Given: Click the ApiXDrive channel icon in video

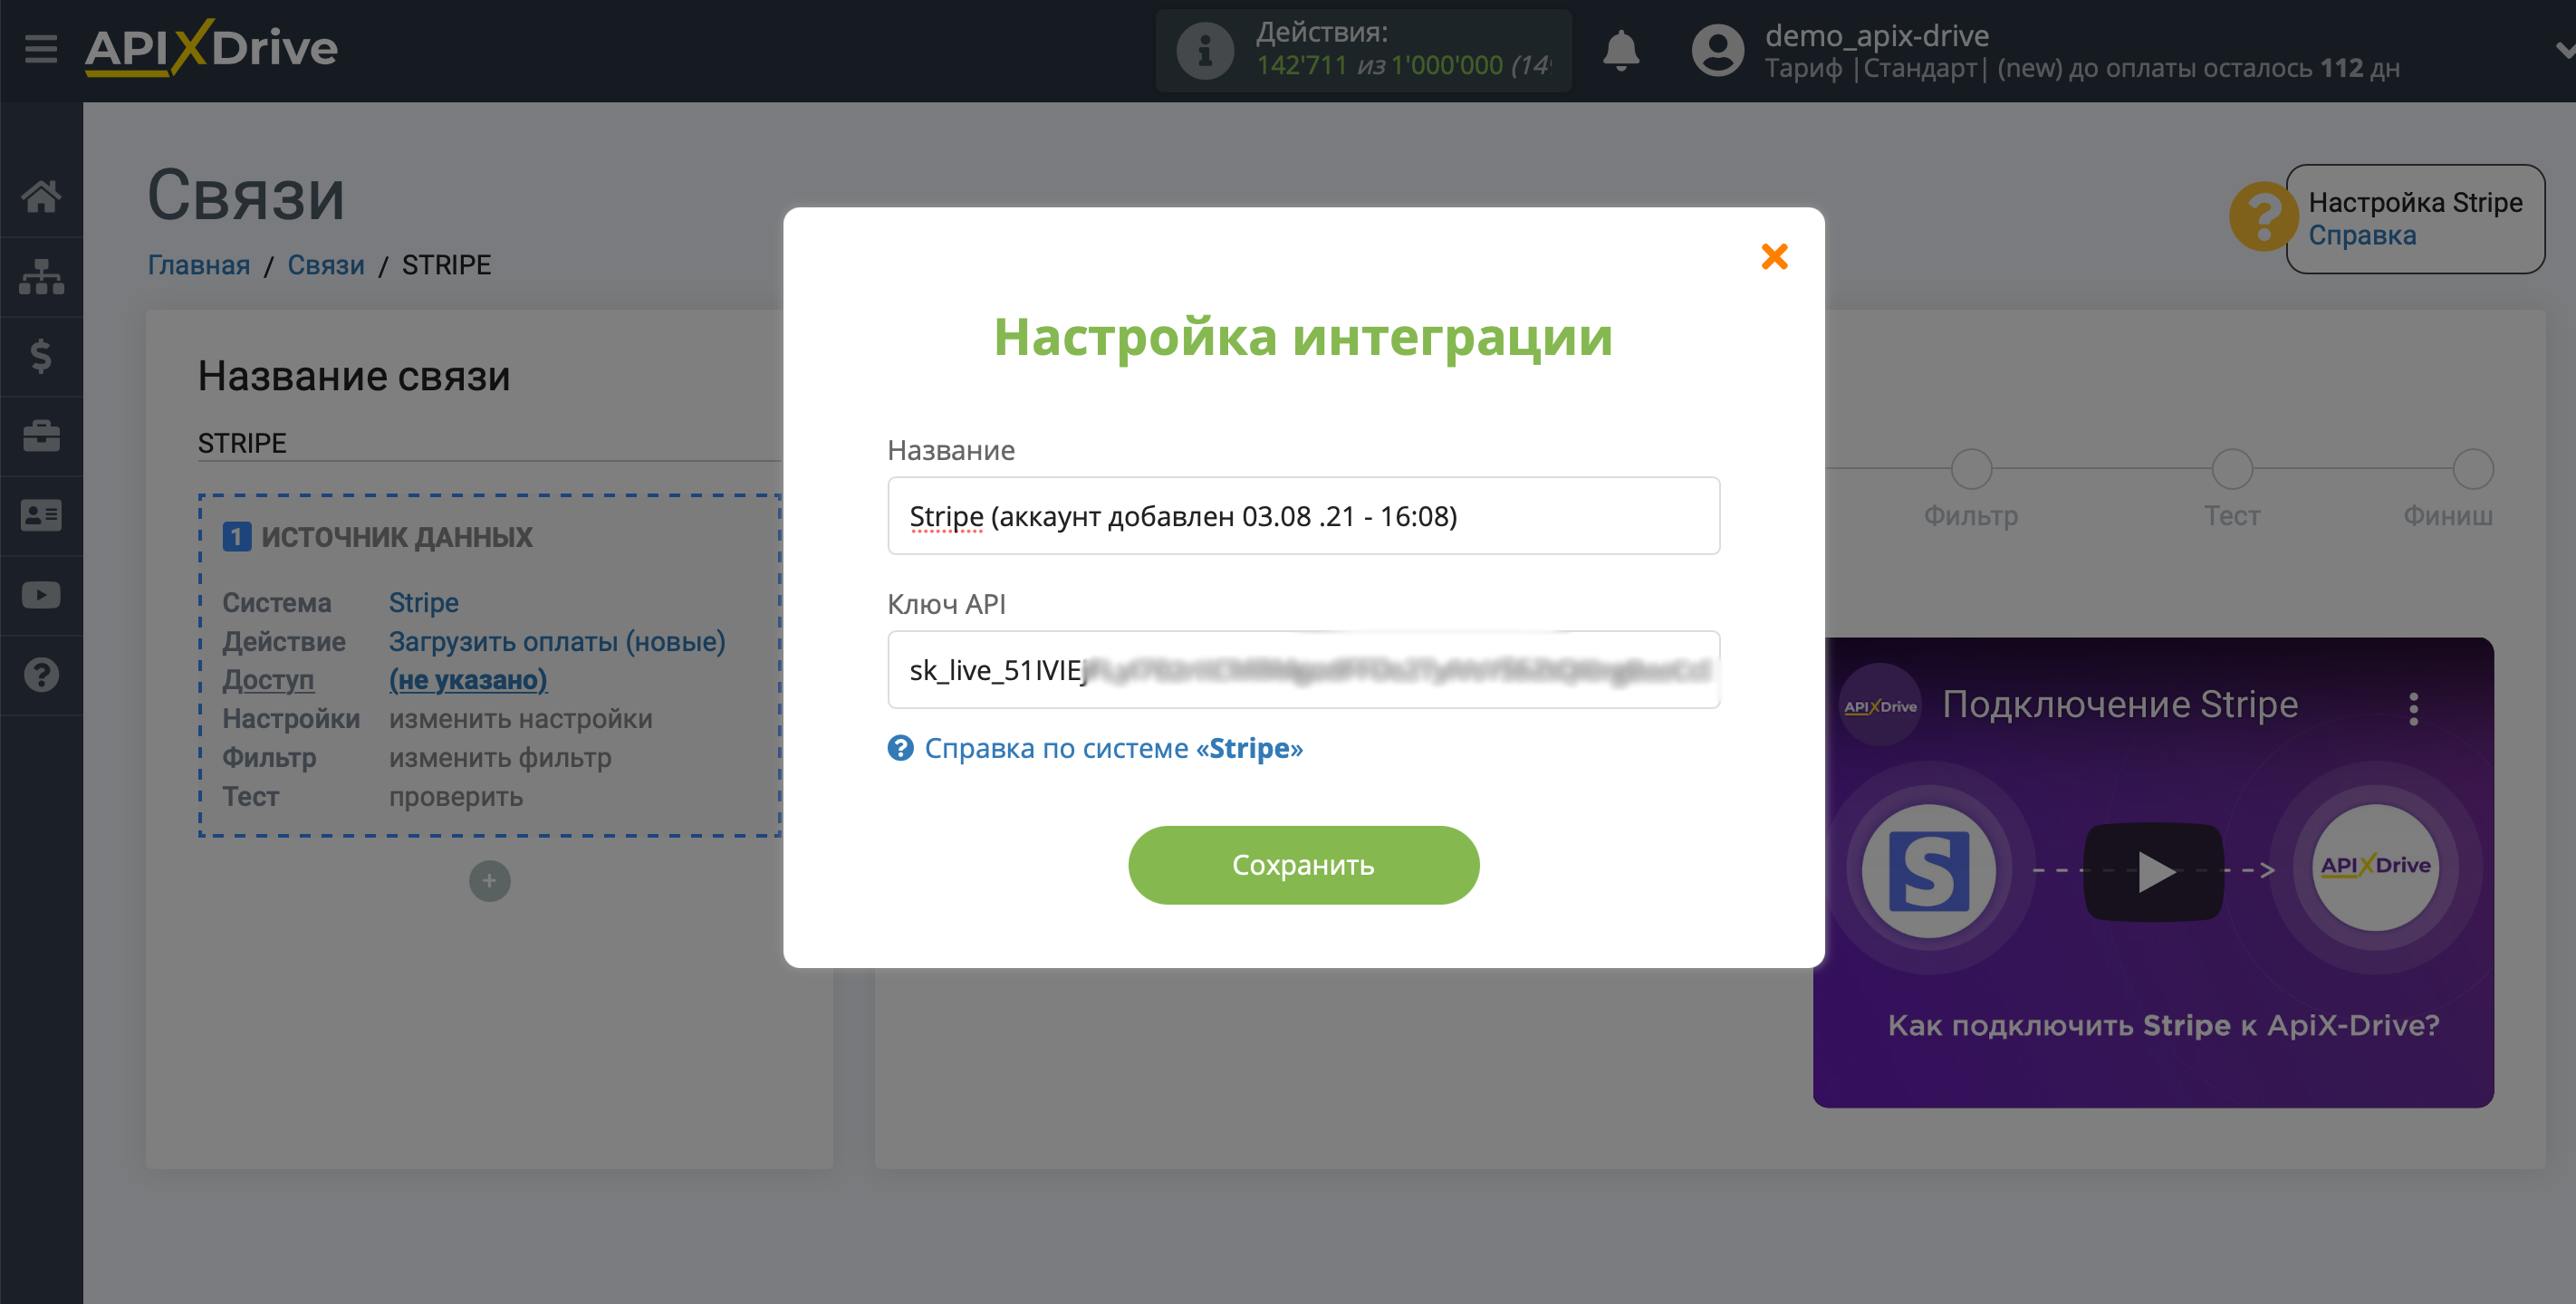Looking at the screenshot, I should click(1880, 706).
